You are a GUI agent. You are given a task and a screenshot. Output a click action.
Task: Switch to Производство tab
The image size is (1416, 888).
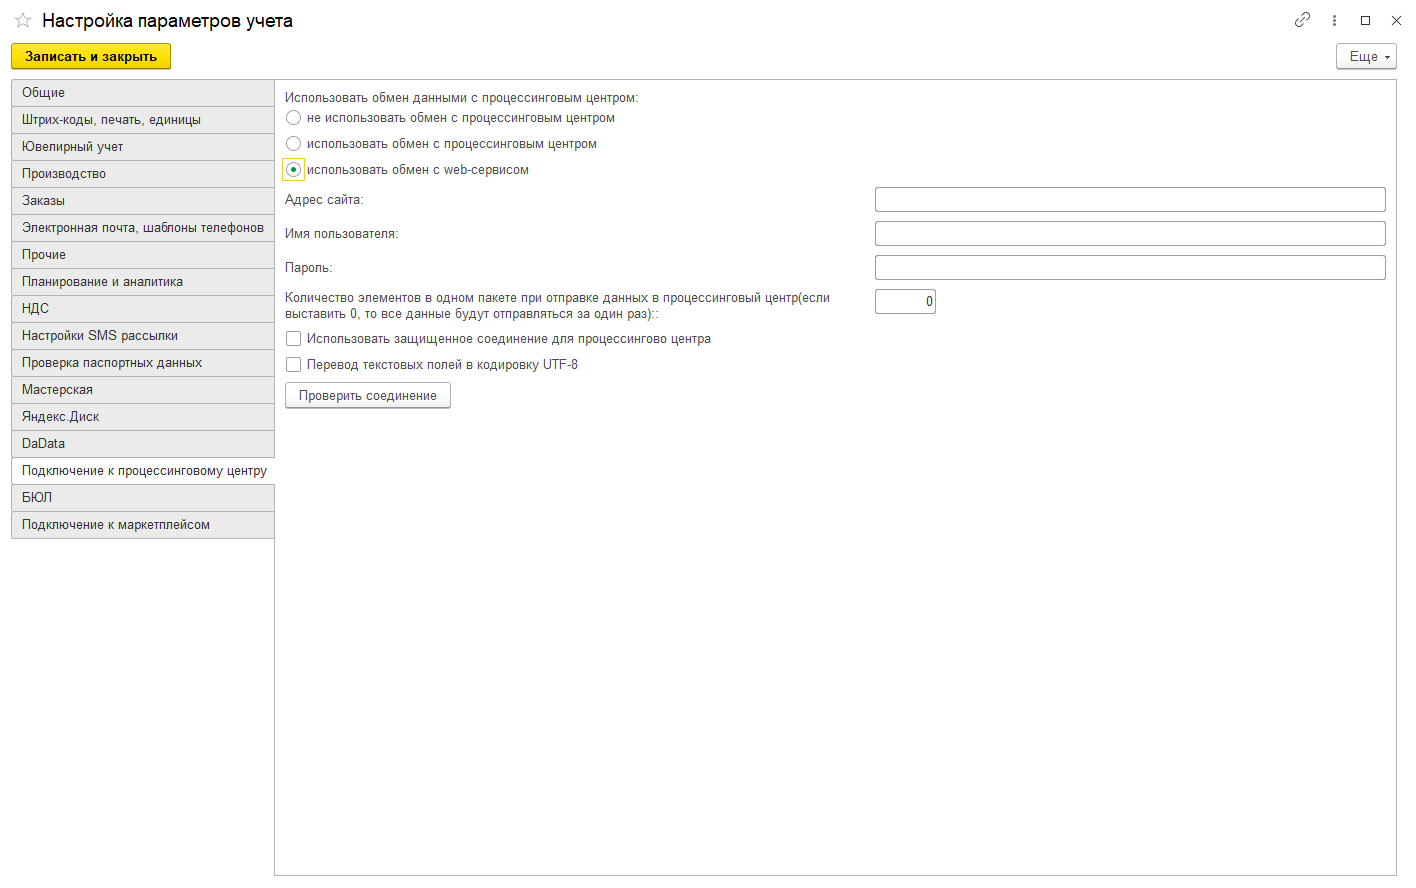pyautogui.click(x=143, y=174)
